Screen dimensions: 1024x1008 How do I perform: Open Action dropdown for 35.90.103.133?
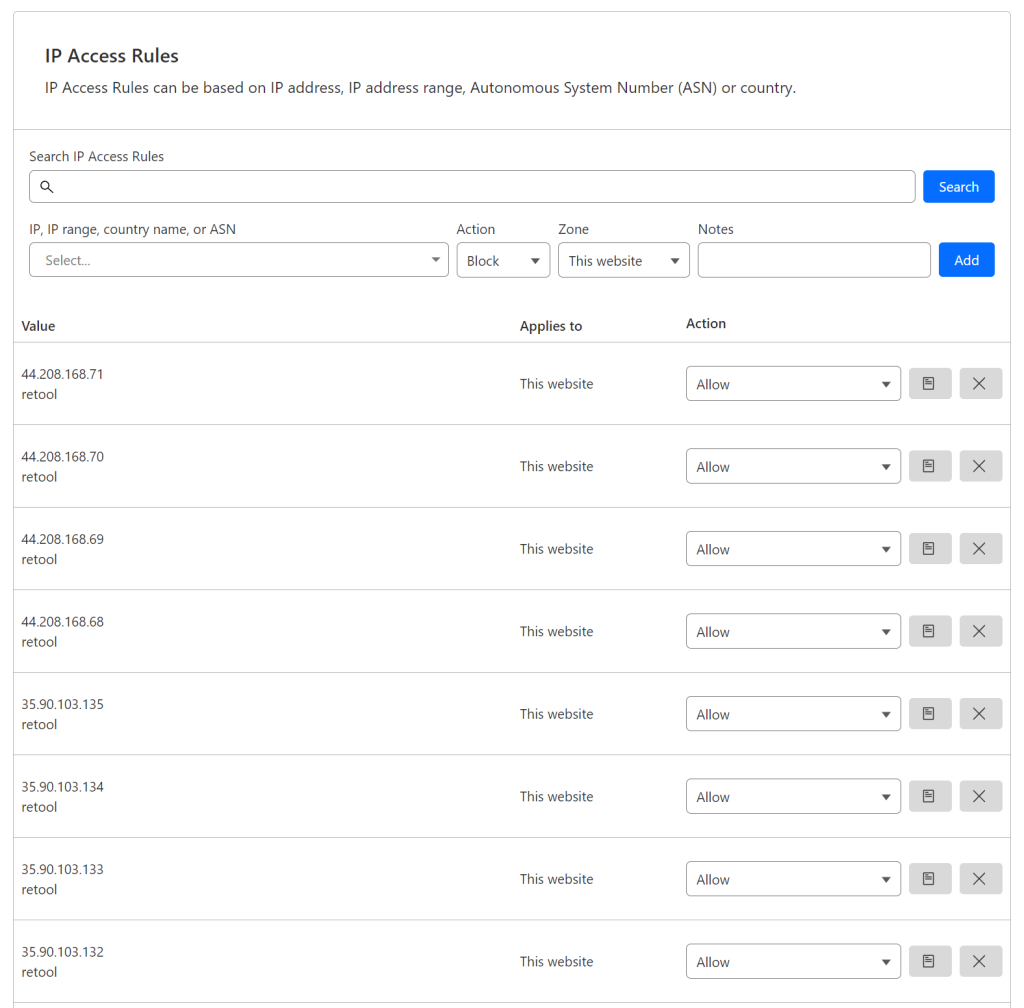click(793, 879)
